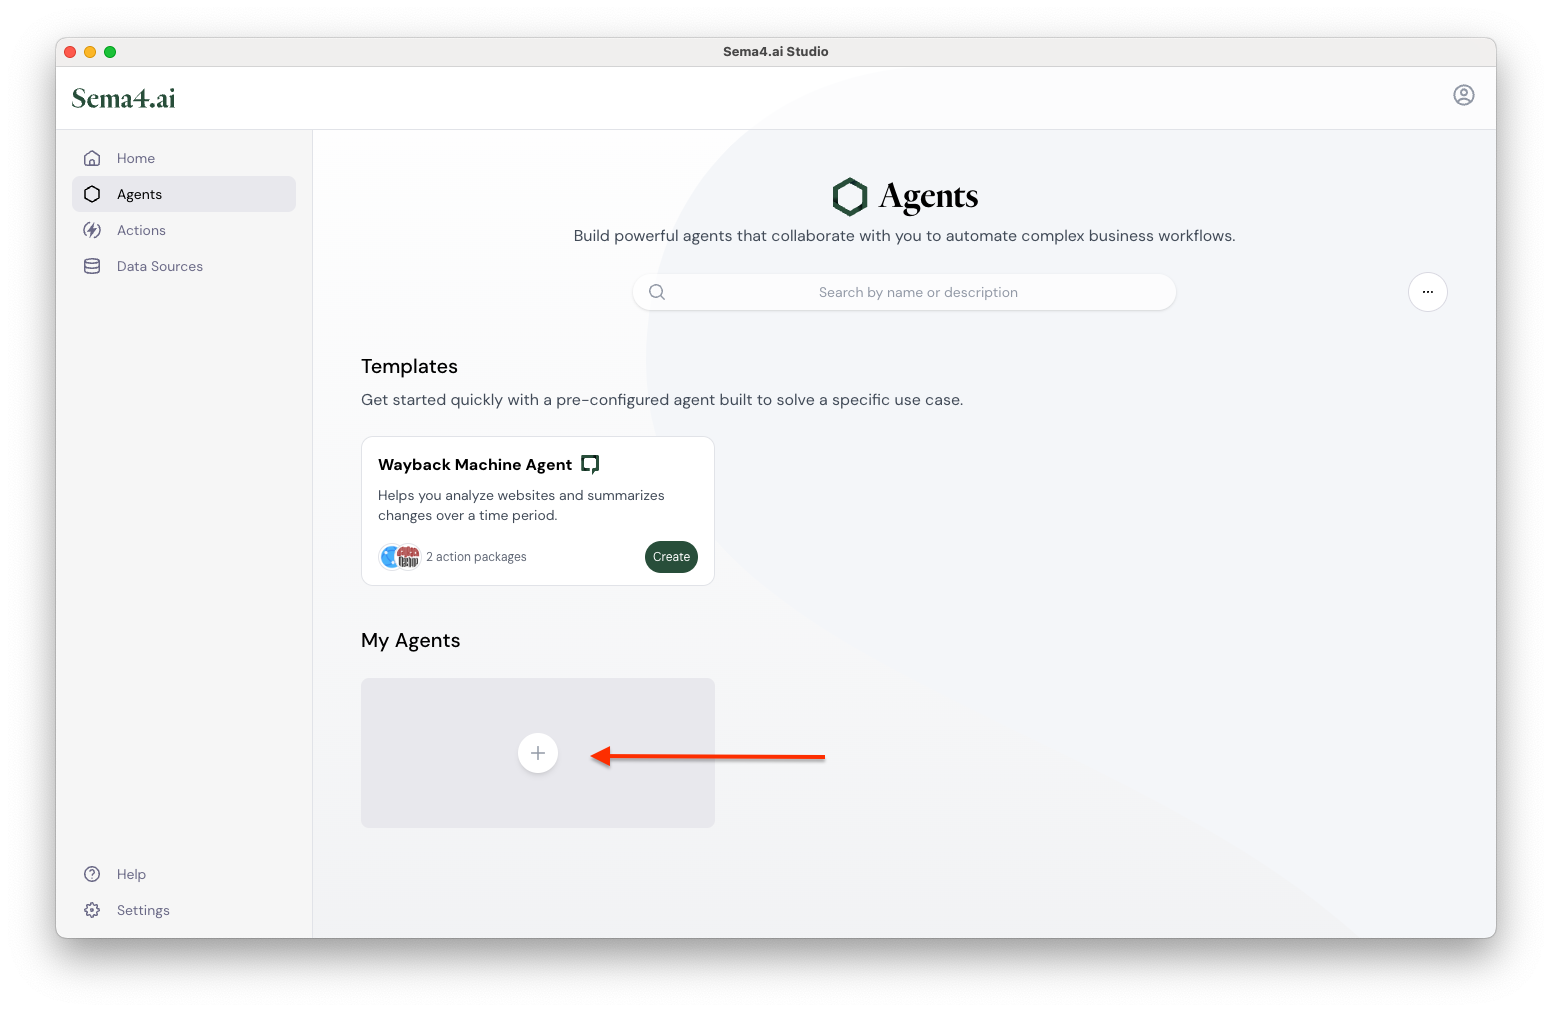Click the action packages avatar icons
The width and height of the screenshot is (1552, 1012).
400,557
